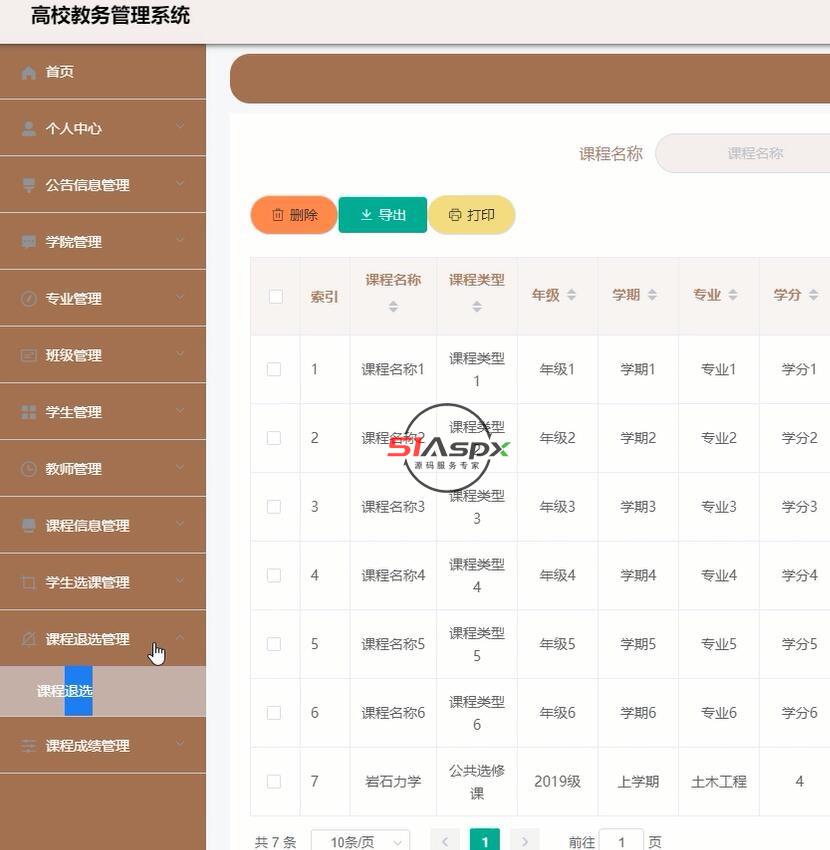This screenshot has width=830, height=850.
Task: Click the 共 7 条 total count
Action: tap(275, 842)
